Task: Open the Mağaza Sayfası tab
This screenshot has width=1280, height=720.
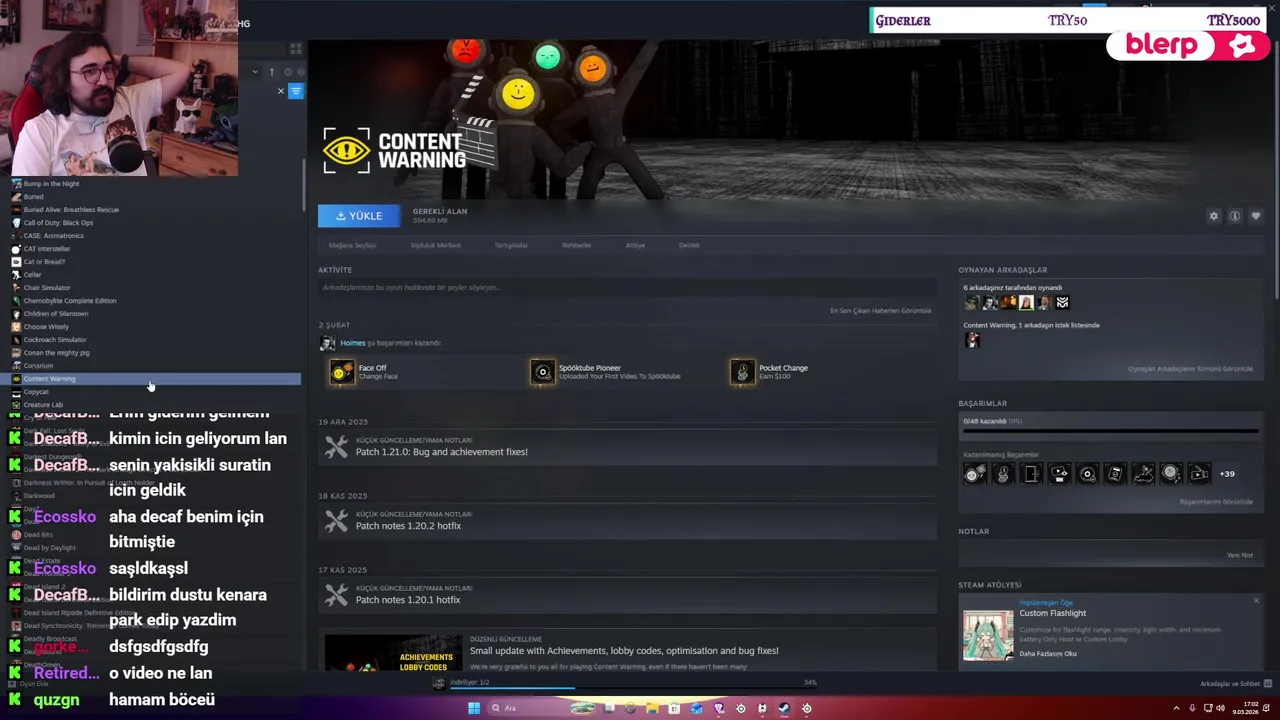Action: coord(352,245)
